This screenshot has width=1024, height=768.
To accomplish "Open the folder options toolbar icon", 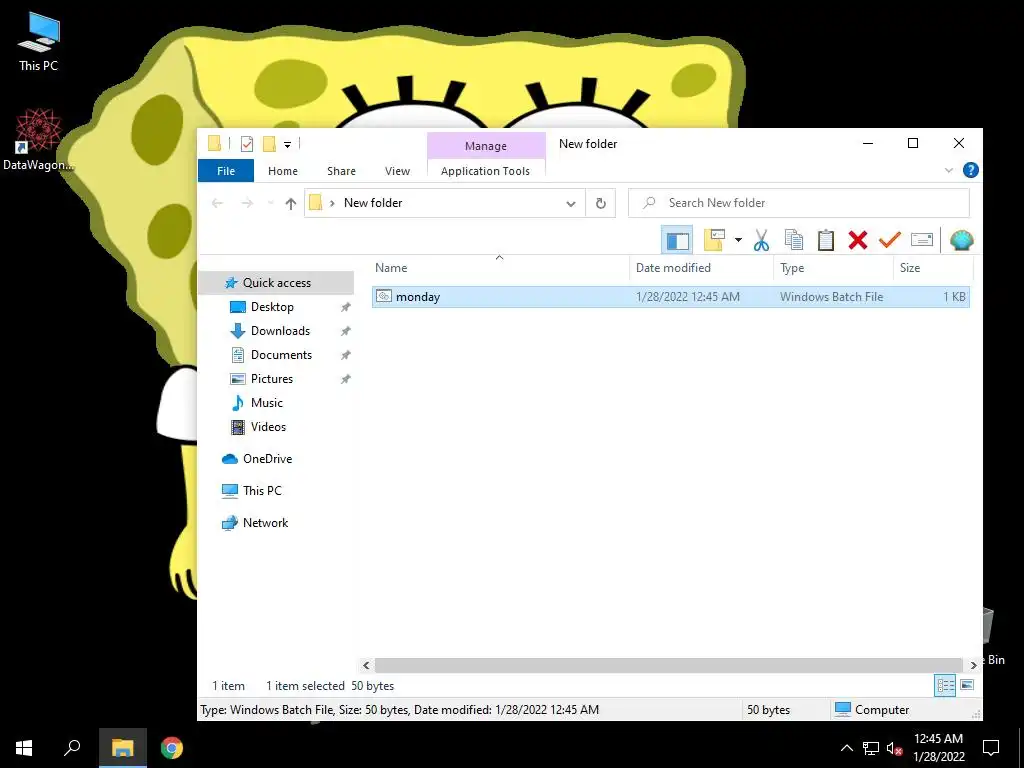I will pyautogui.click(x=714, y=240).
